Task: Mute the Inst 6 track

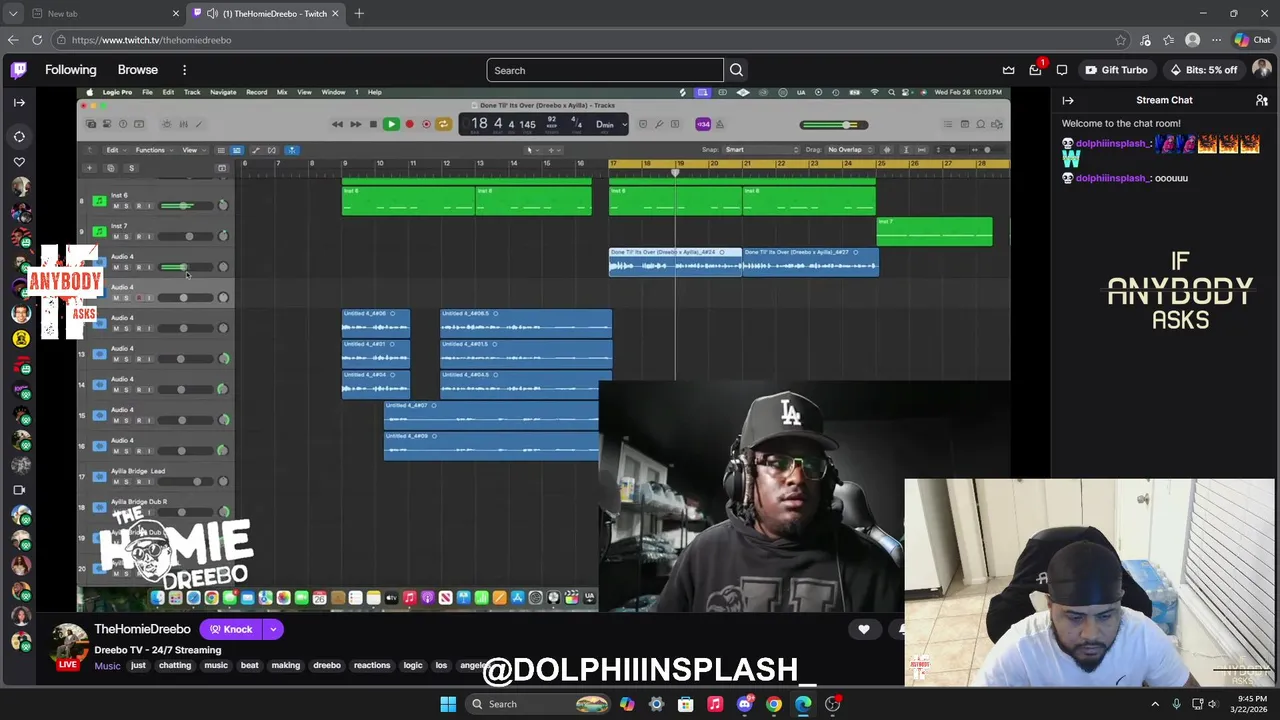Action: pyautogui.click(x=115, y=206)
